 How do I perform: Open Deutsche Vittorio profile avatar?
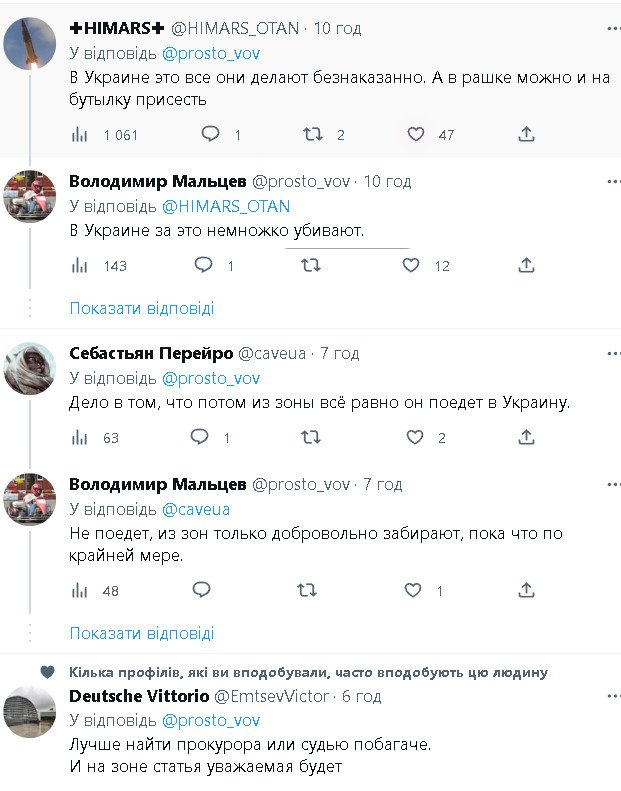[30, 712]
